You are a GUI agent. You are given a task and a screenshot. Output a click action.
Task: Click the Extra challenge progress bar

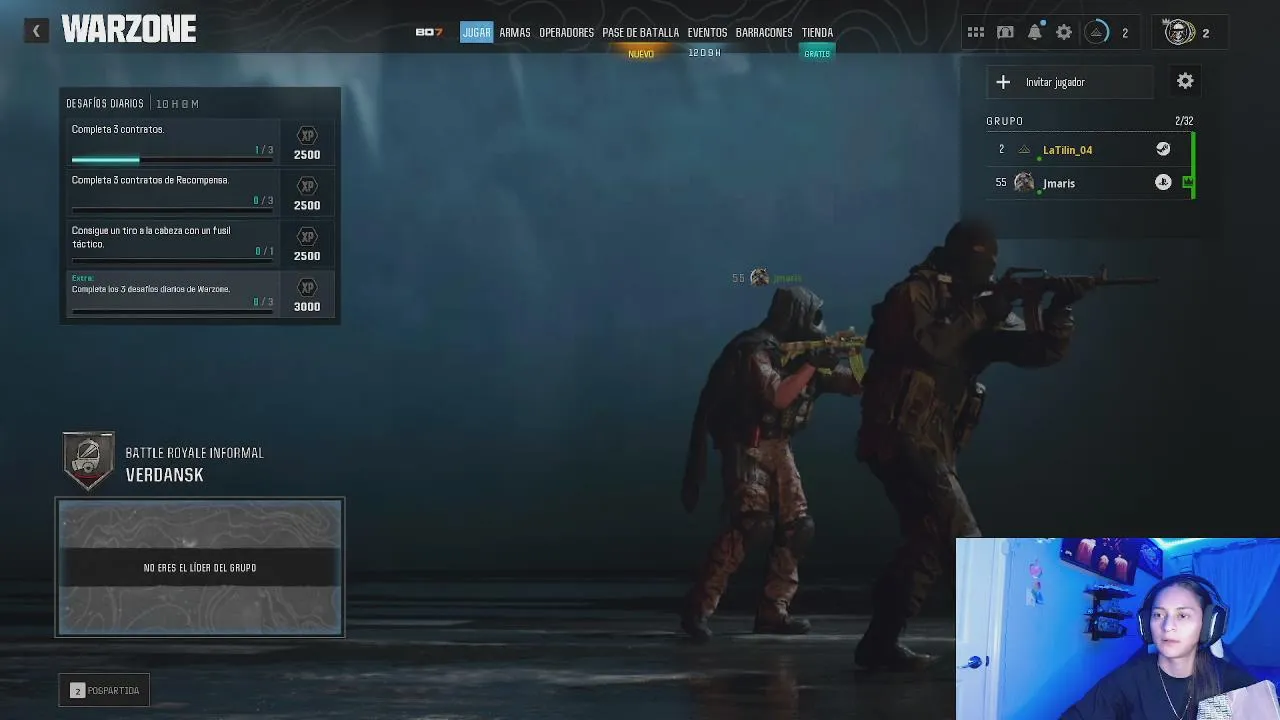172,312
